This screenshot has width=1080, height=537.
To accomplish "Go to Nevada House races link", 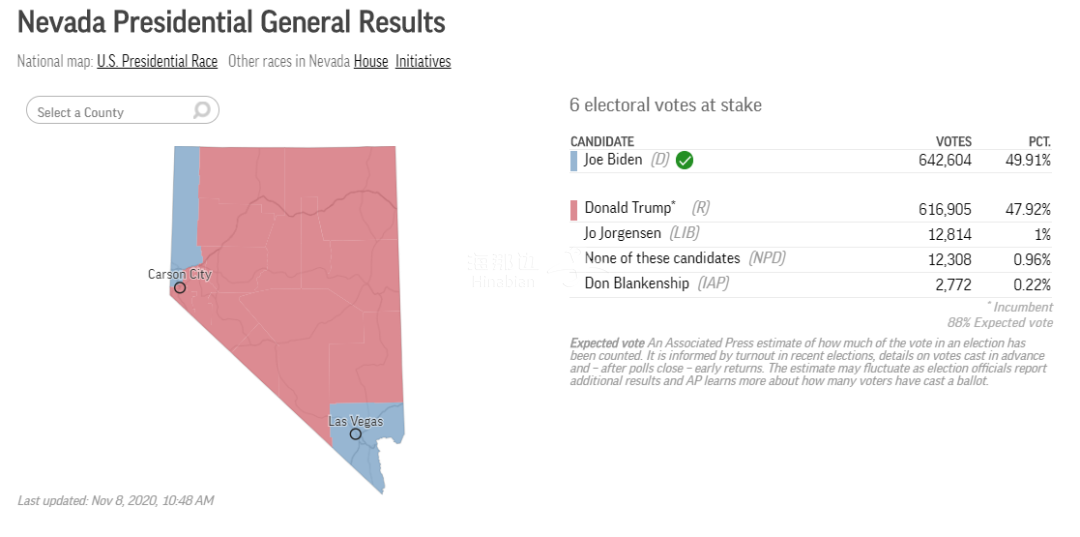I will pos(371,61).
